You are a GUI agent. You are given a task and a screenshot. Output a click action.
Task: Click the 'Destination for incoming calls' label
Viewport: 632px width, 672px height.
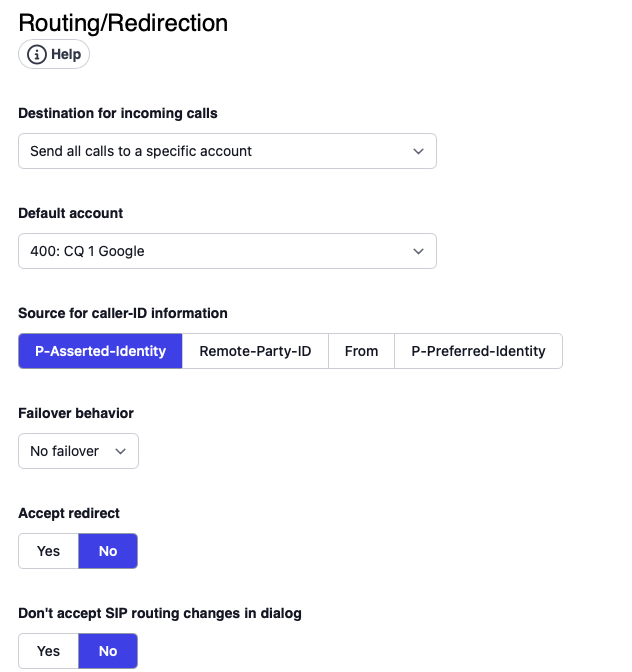point(118,113)
